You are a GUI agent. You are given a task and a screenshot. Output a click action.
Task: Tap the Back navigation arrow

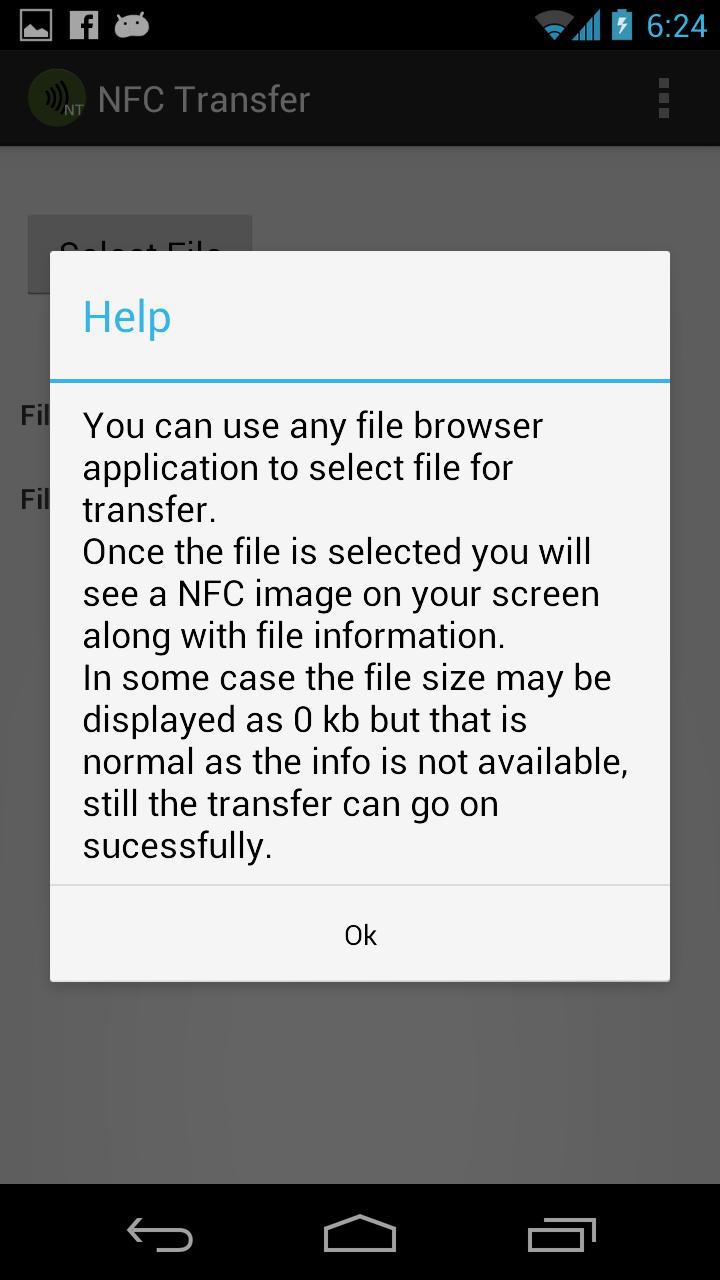pyautogui.click(x=160, y=1234)
